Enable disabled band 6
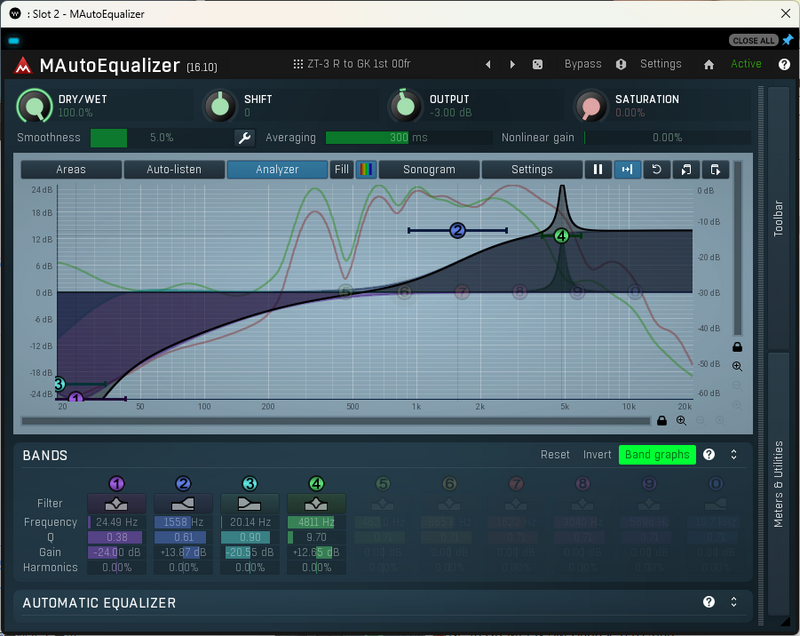The height and width of the screenshot is (636, 800). pyautogui.click(x=449, y=484)
